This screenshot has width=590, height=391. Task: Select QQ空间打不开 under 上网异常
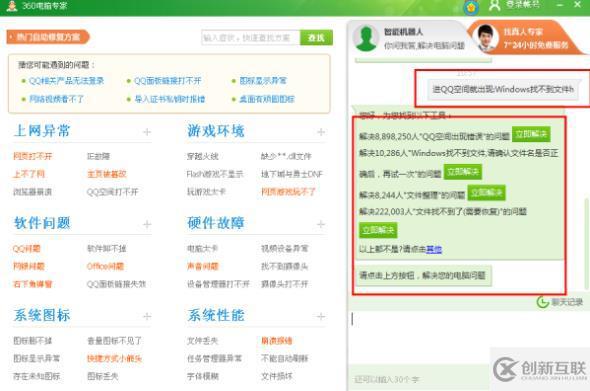tap(113, 192)
